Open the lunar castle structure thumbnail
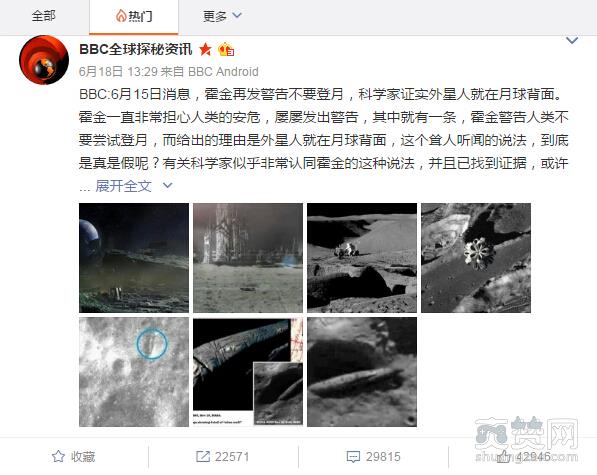 pos(248,258)
